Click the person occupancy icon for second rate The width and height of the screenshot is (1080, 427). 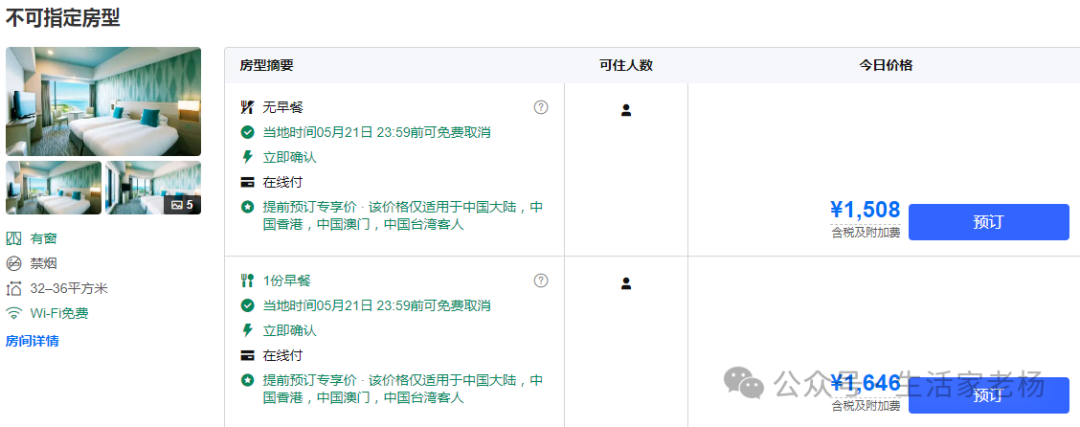(626, 283)
